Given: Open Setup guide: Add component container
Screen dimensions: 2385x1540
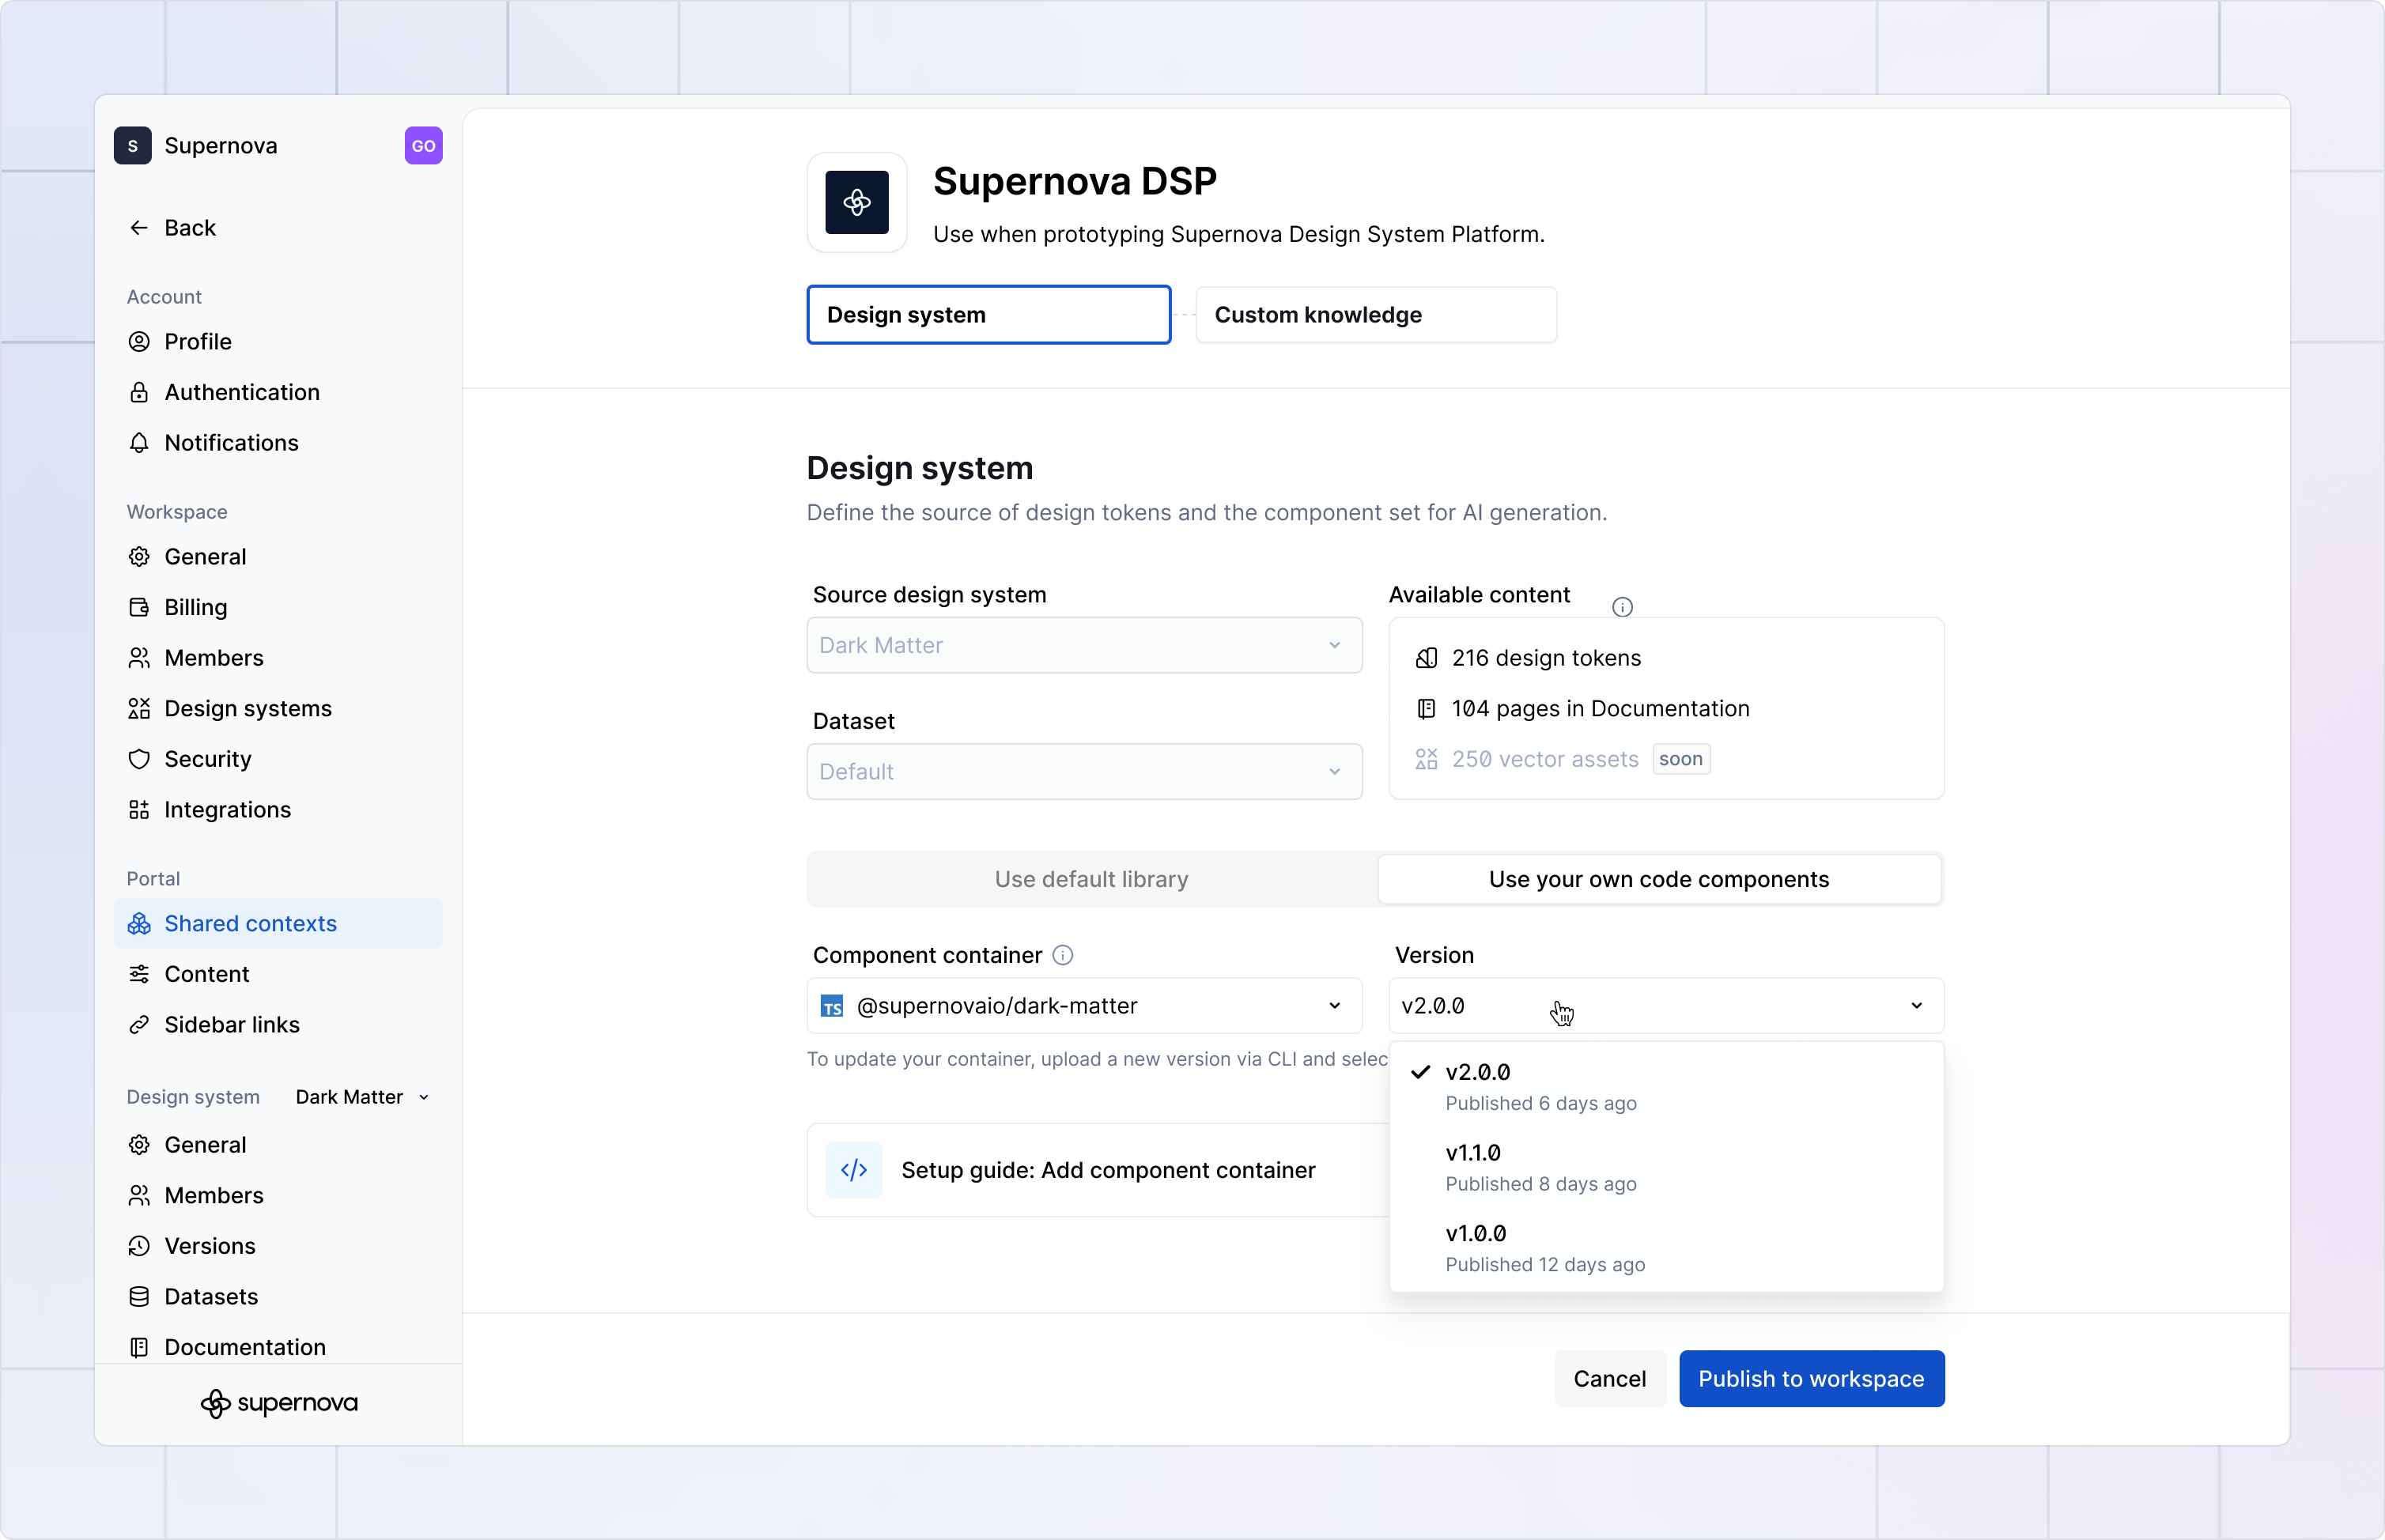Looking at the screenshot, I should coord(1098,1170).
